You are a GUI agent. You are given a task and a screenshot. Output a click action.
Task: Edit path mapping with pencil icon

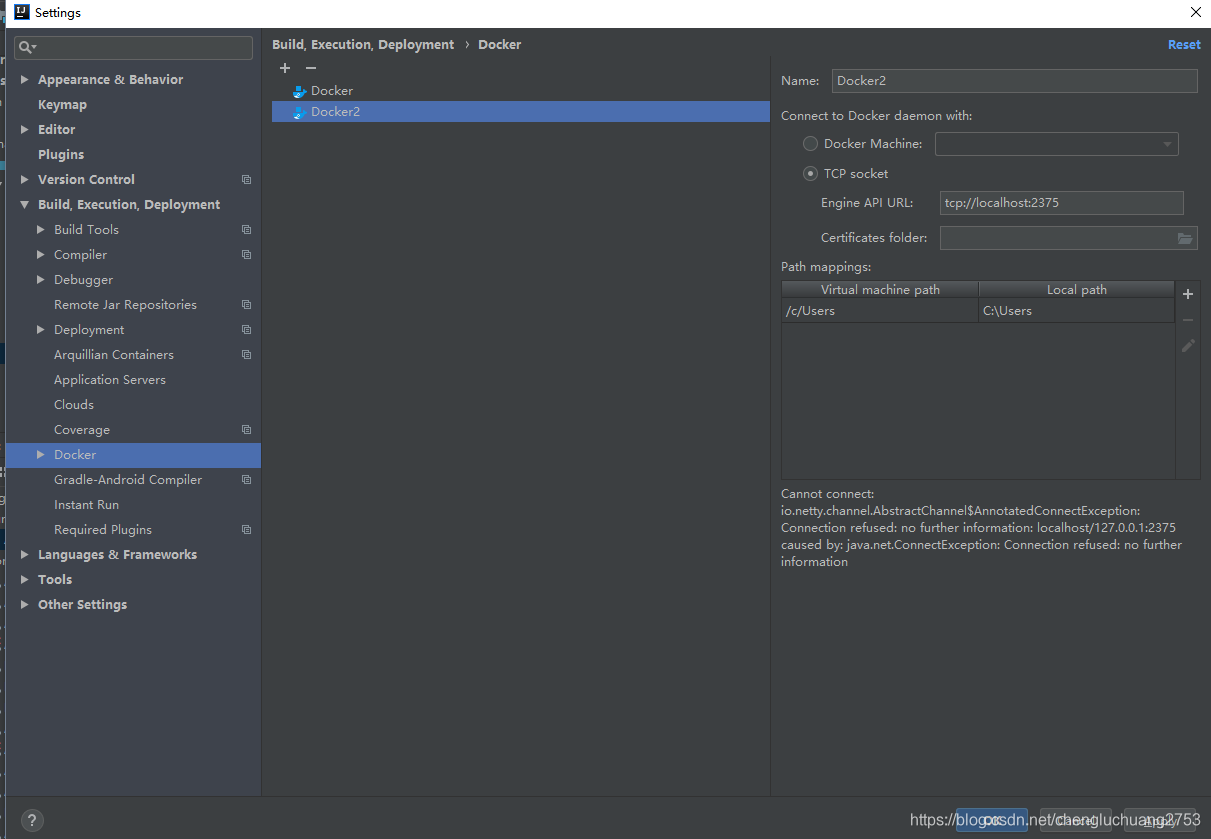1188,345
